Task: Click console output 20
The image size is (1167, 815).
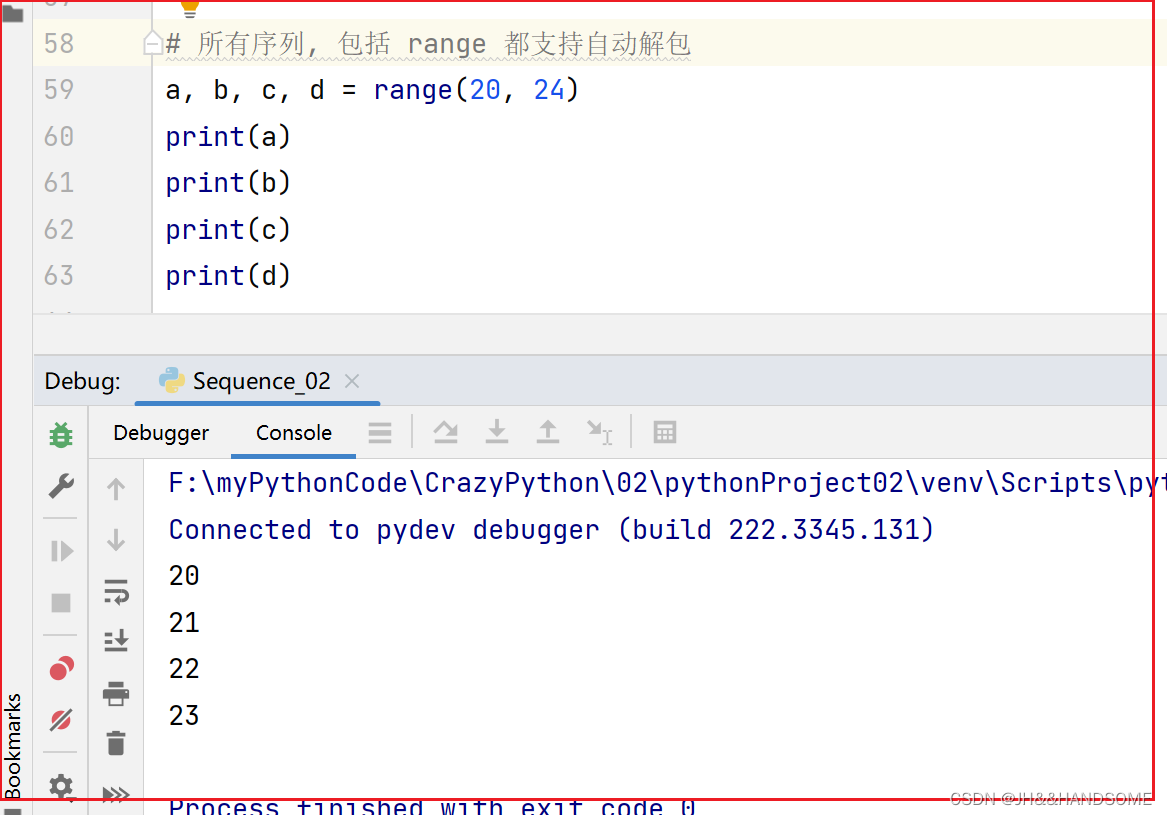Action: 184,575
